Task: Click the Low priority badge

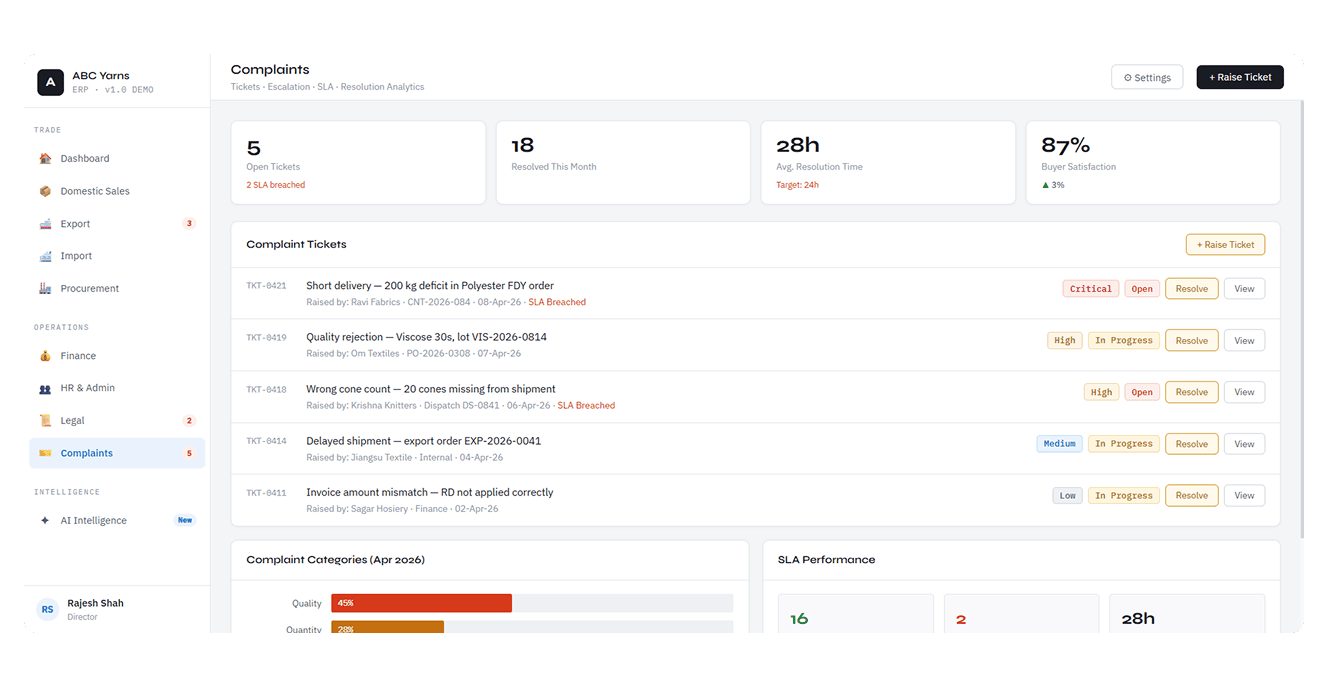Action: (x=1068, y=495)
